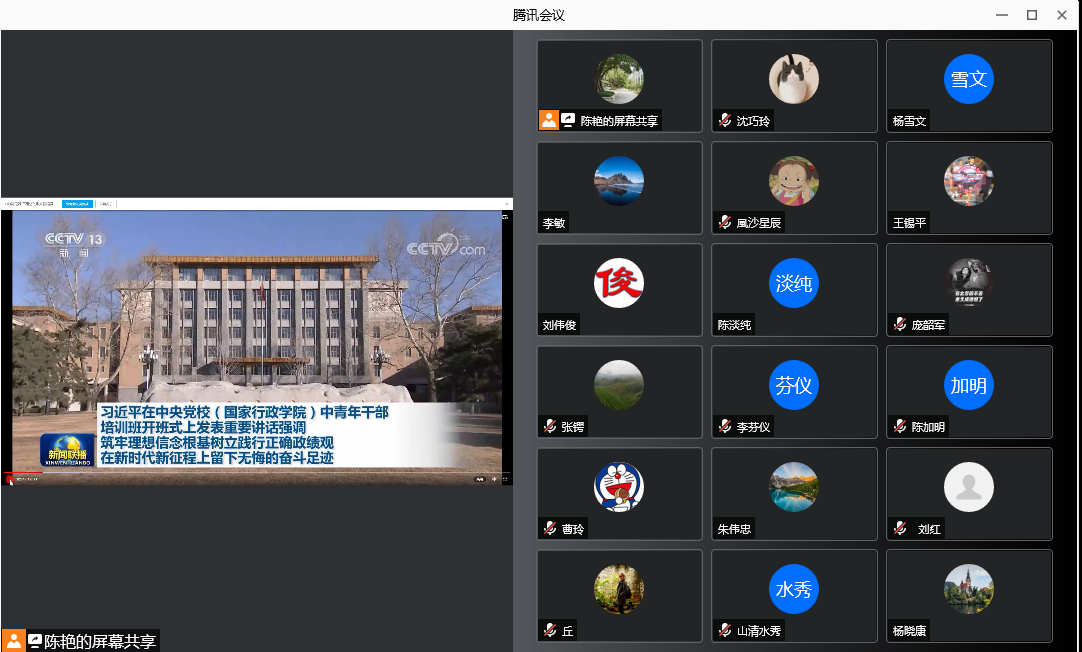Viewport: 1082px width, 652px height.
Task: Click the screen-share icon in the bottom-left share label
Action: click(x=35, y=641)
